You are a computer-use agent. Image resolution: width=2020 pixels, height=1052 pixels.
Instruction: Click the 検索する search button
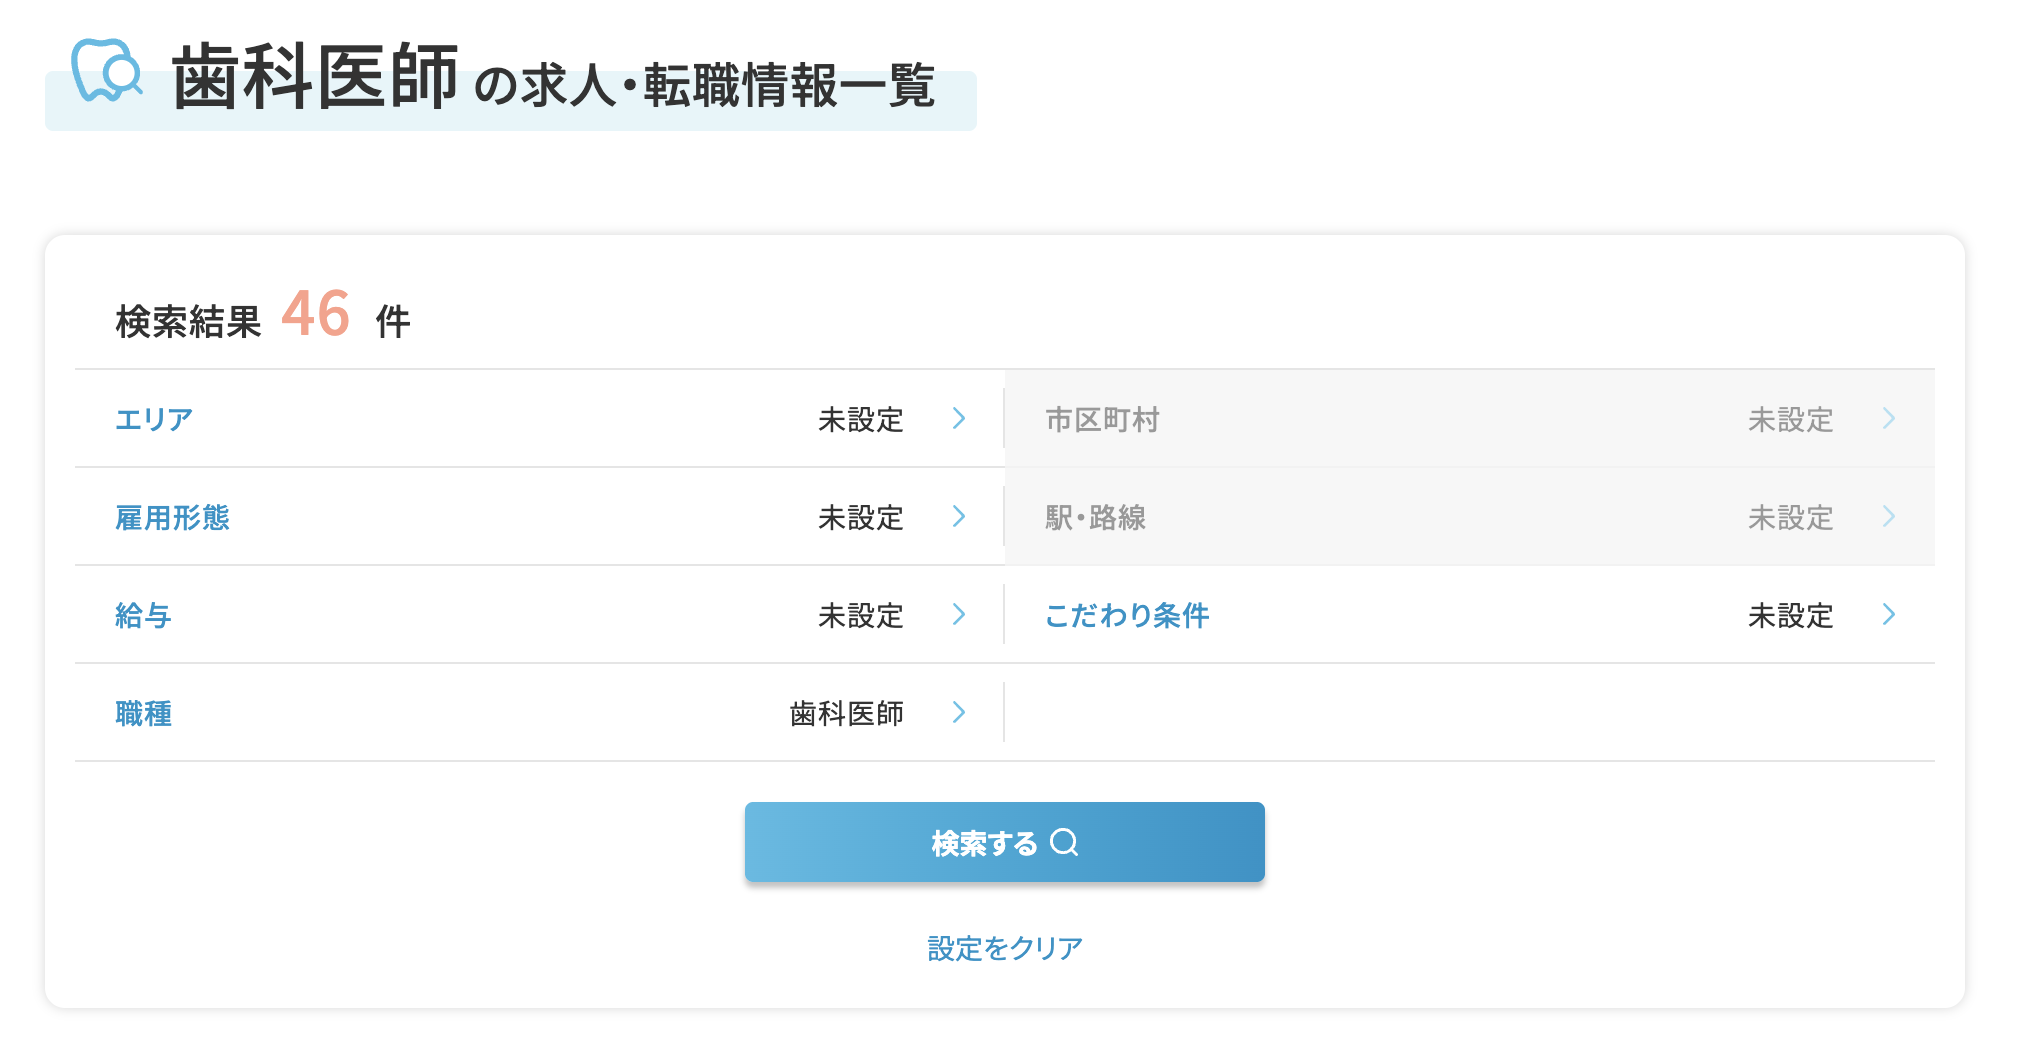coord(1005,842)
